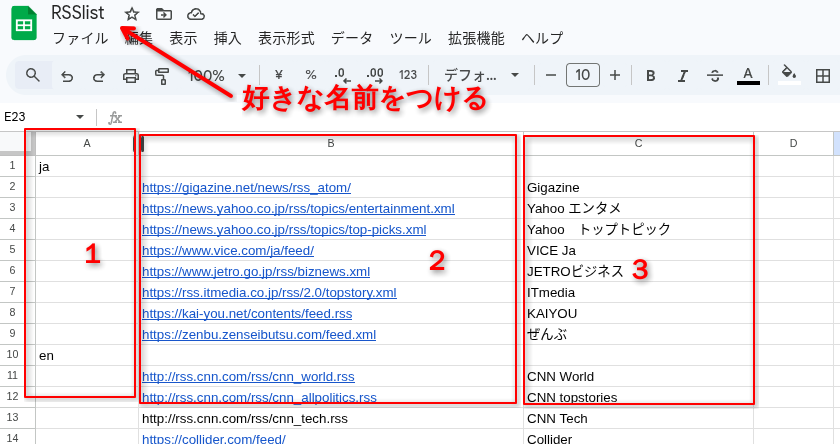Click the search menus magnifier icon

(x=33, y=75)
